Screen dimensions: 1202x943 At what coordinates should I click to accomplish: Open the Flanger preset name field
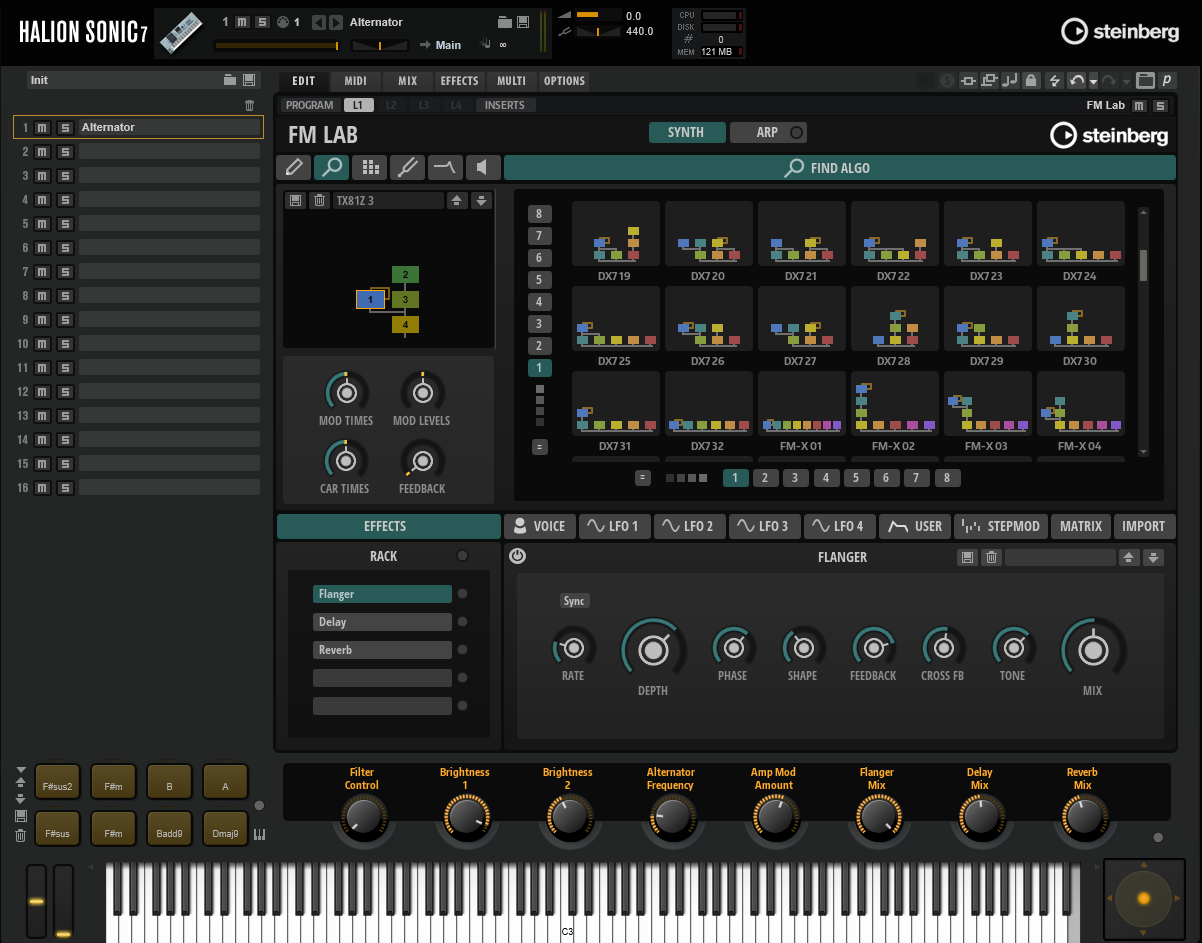[x=1060, y=557]
